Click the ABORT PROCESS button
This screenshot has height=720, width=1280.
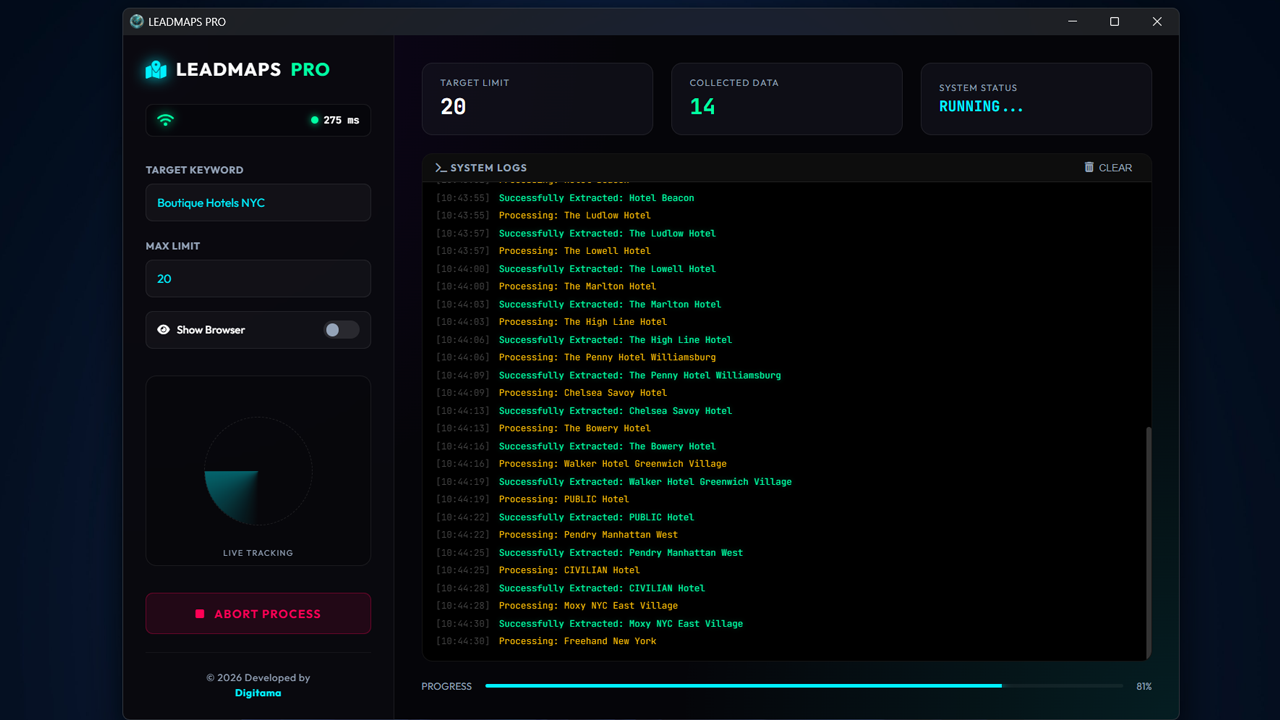click(258, 614)
